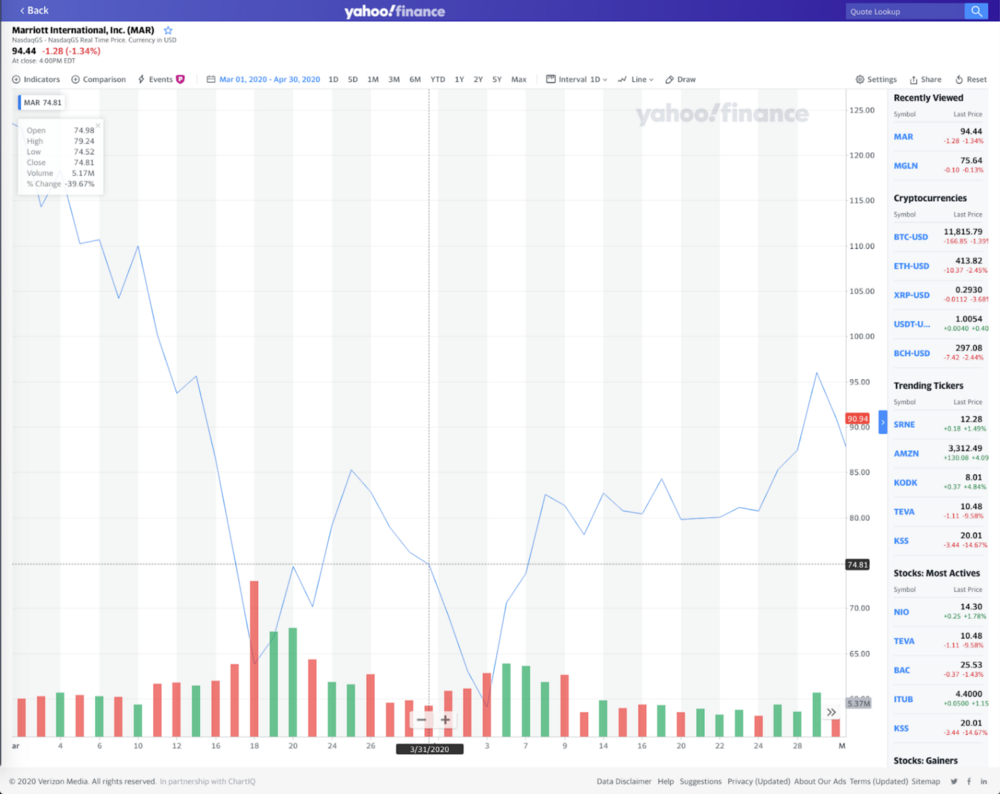1000x794 pixels.
Task: Share this chart
Action: tap(925, 79)
